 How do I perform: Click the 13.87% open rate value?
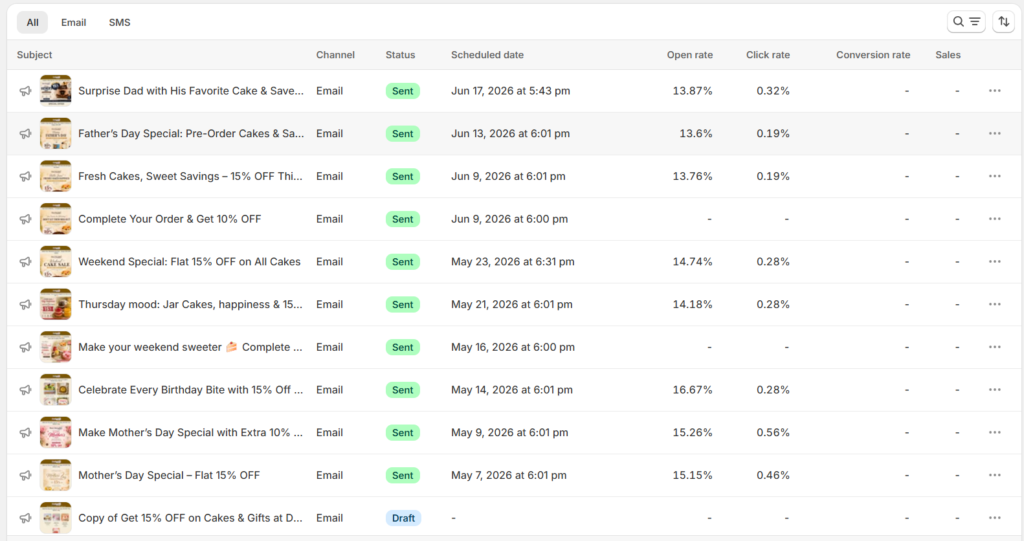[x=692, y=91]
